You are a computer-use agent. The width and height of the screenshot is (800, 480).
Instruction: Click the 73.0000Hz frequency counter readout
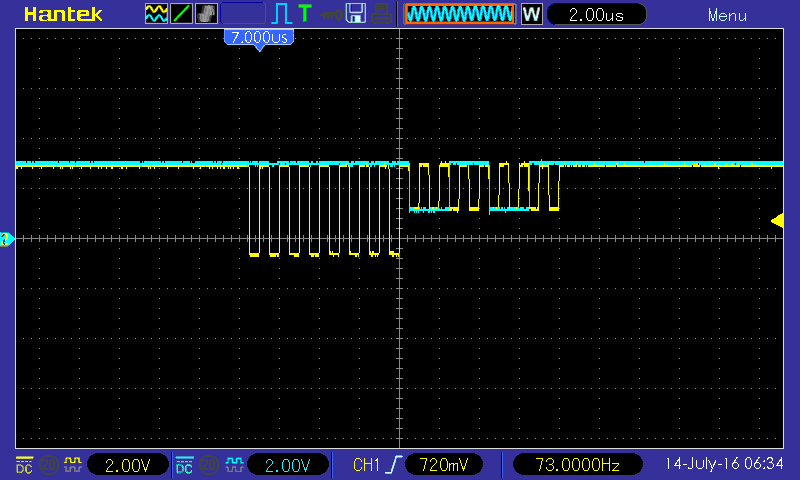pos(577,465)
